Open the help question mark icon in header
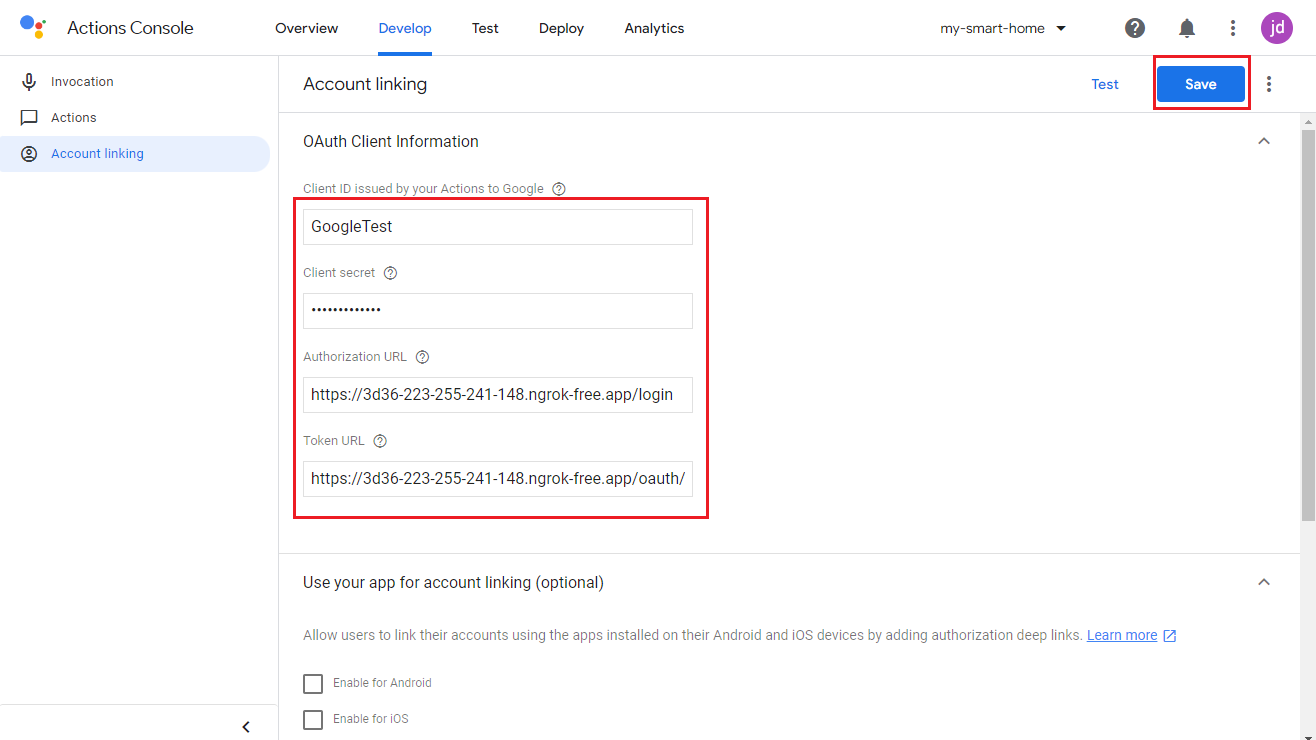Screen dimensions: 1316x740 click(1135, 28)
